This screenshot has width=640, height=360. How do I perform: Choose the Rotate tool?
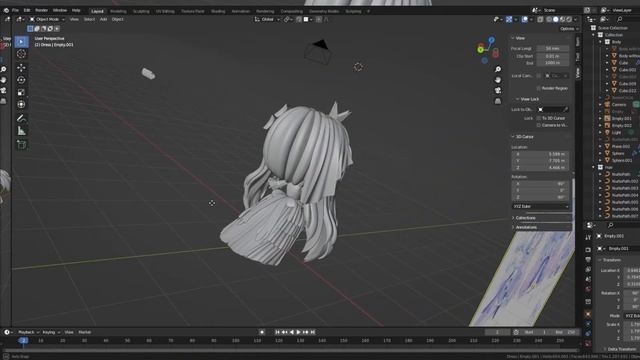point(21,80)
